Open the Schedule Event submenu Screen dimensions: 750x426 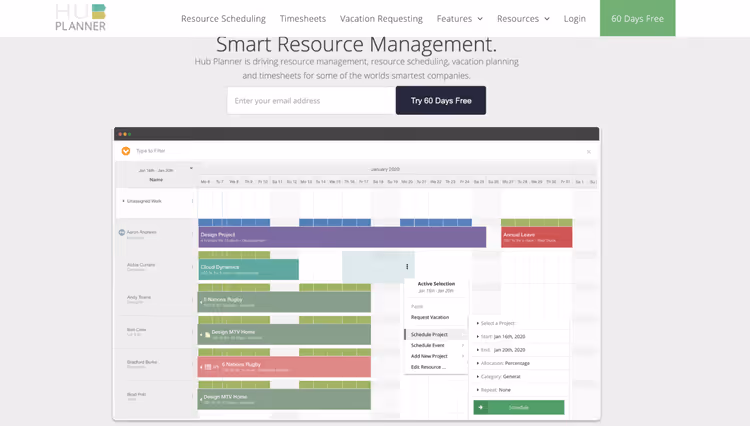point(436,345)
